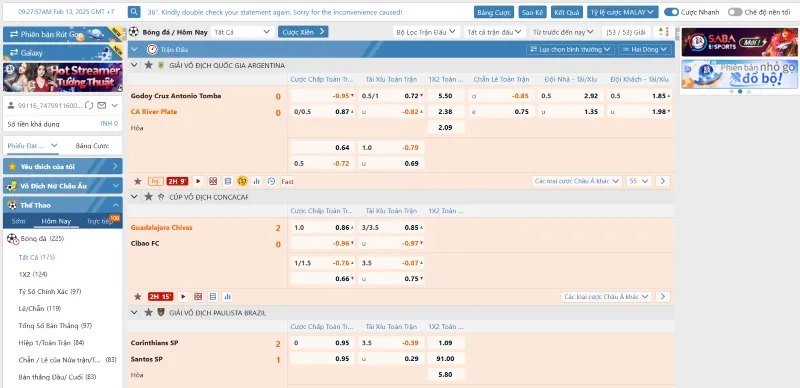
Task: Open Yêu thích của tôi favorites
Action: coord(63,166)
